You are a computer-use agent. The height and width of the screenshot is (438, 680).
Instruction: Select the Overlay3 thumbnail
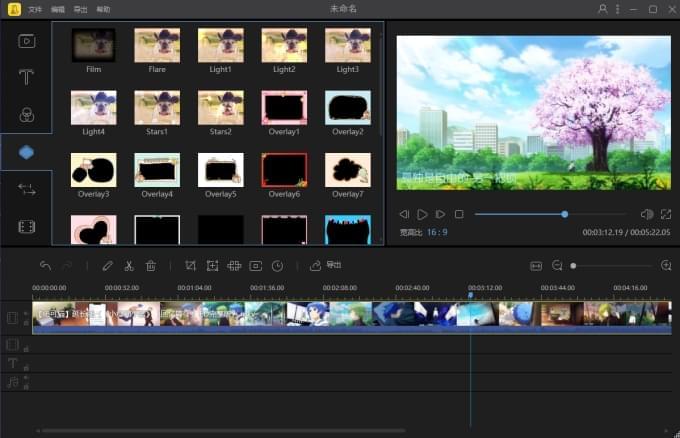point(94,170)
